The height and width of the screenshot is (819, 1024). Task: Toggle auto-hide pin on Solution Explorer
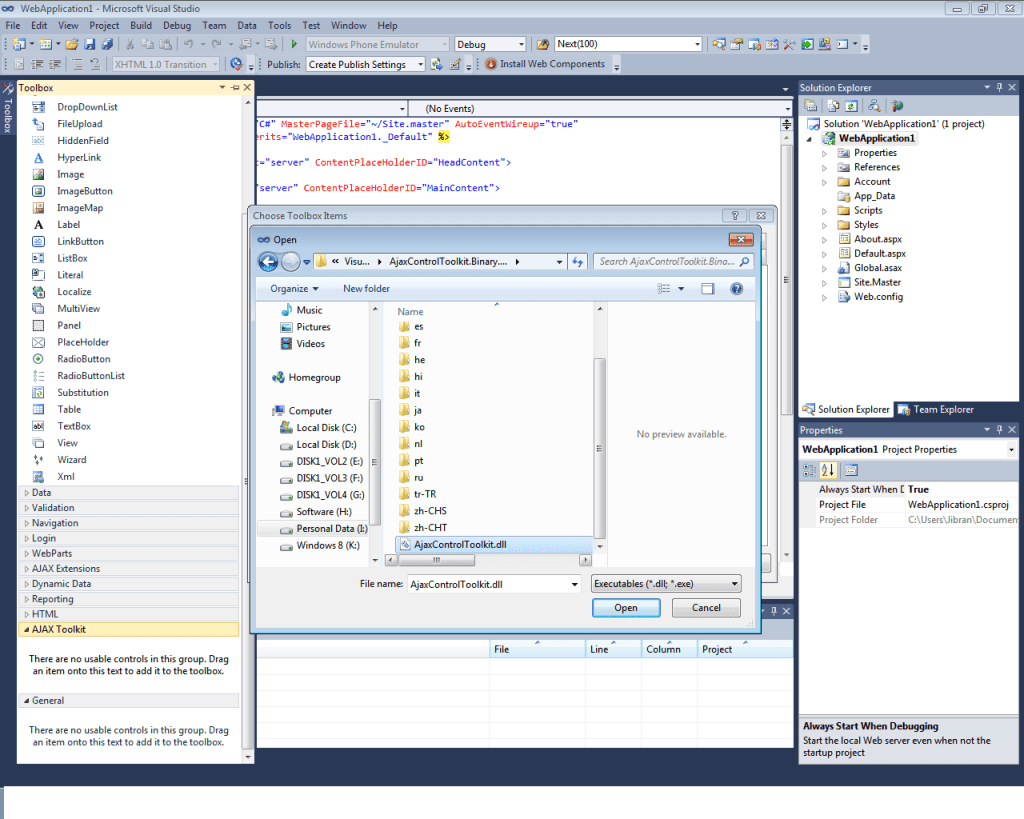tap(999, 87)
